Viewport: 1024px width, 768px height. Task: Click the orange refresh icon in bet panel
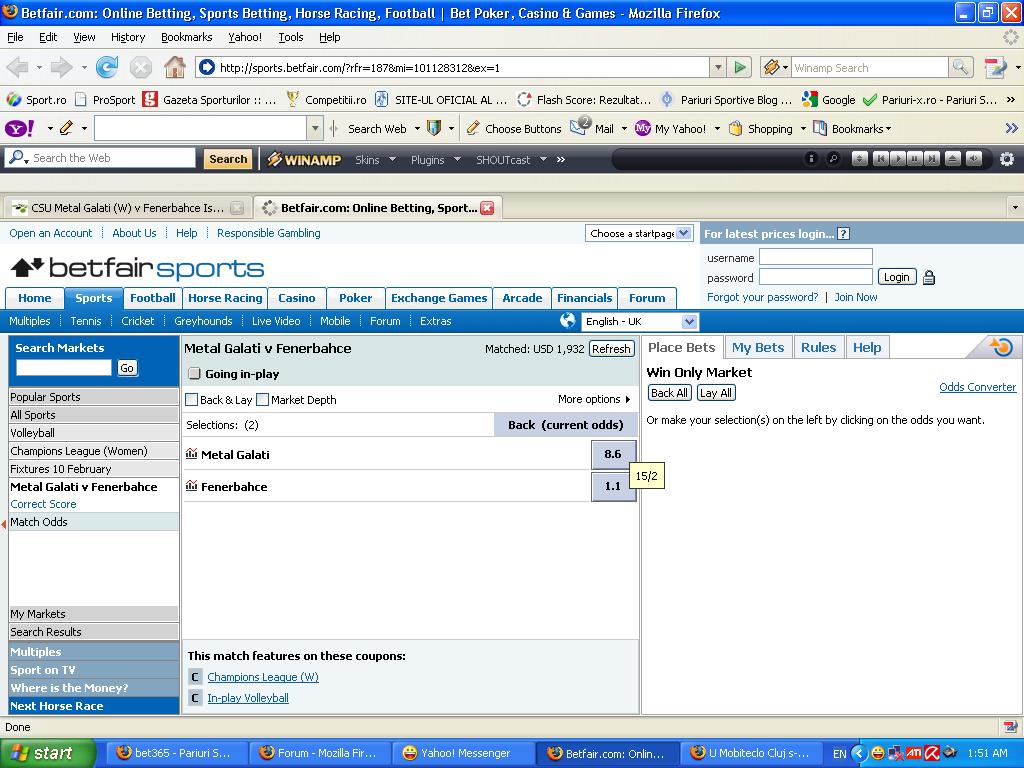point(1000,347)
